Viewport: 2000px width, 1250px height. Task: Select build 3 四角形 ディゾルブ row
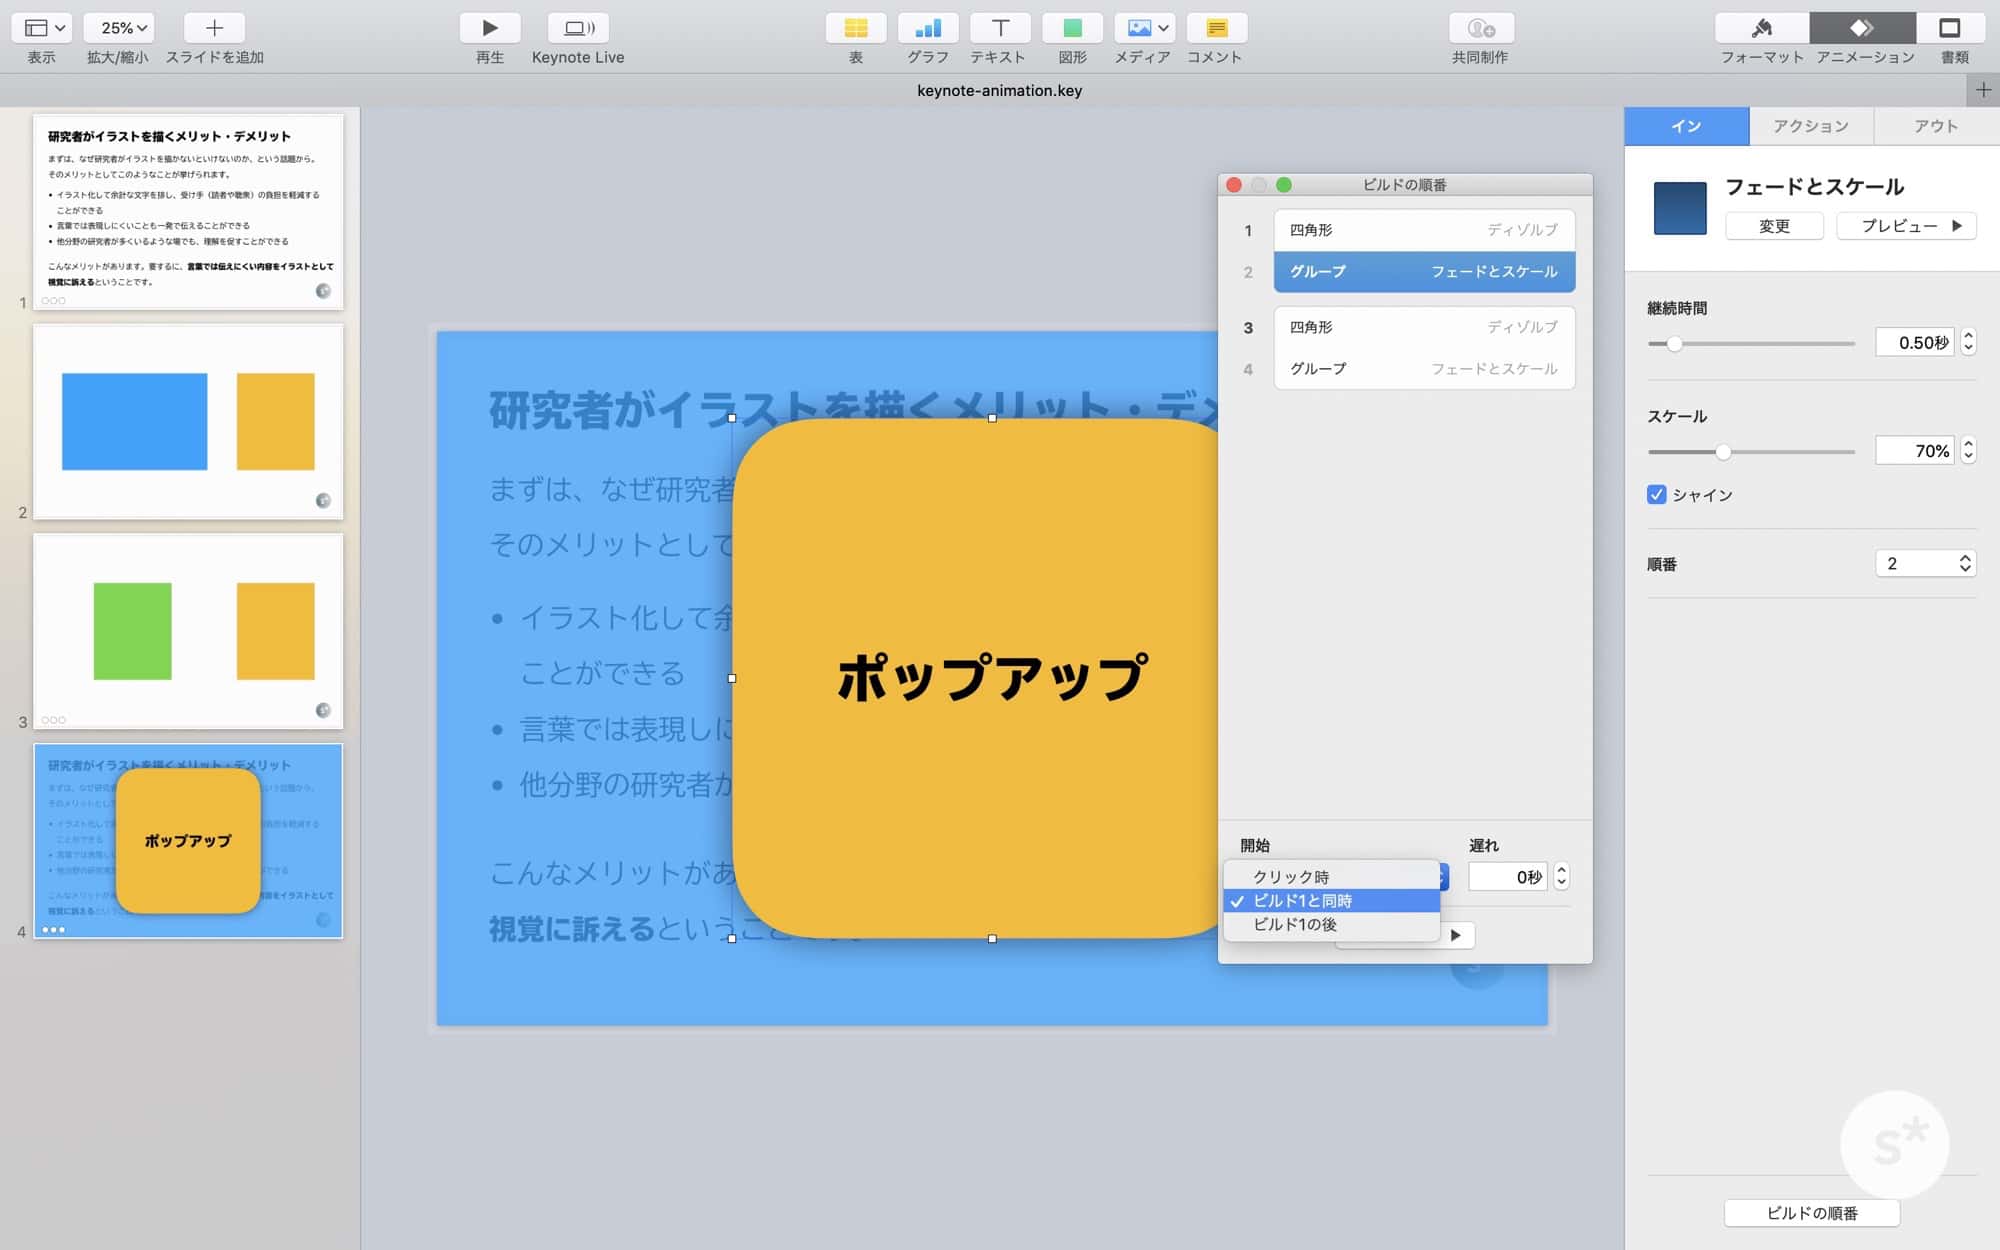(x=1424, y=327)
